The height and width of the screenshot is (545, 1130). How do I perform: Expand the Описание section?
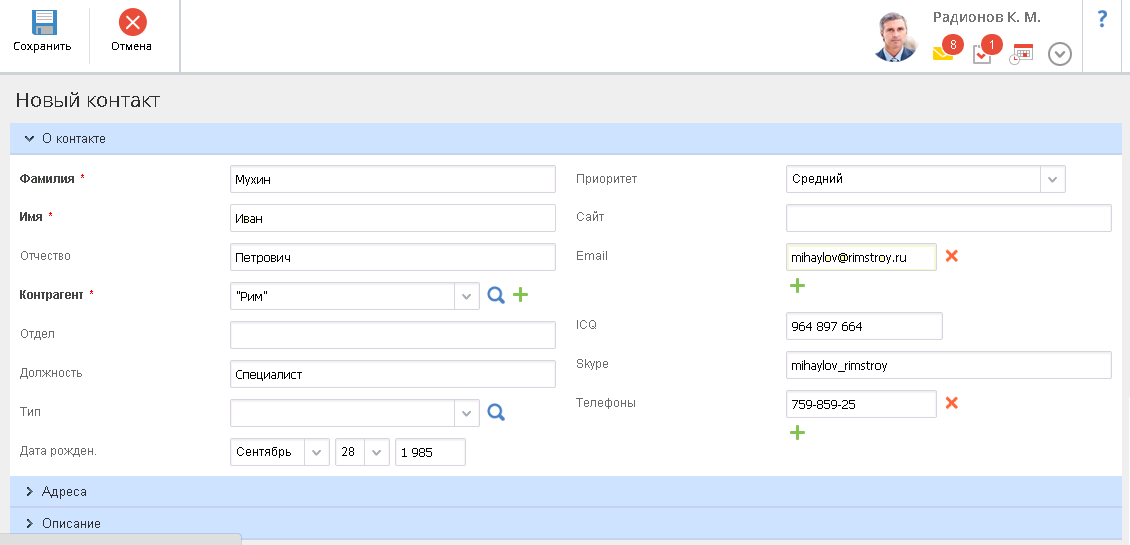tap(70, 523)
